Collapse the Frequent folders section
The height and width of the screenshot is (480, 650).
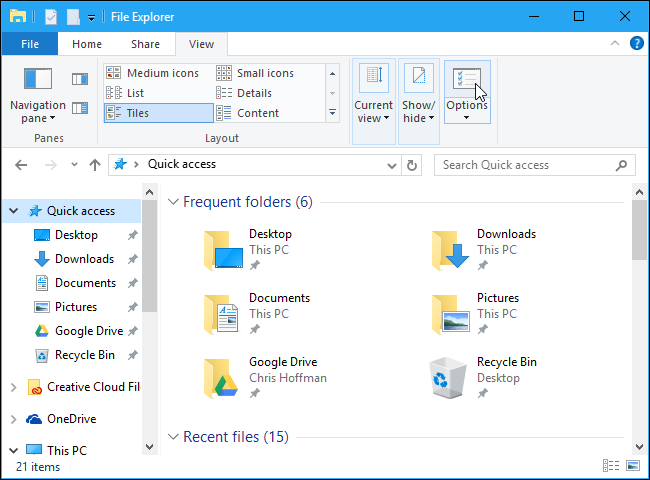tap(171, 203)
